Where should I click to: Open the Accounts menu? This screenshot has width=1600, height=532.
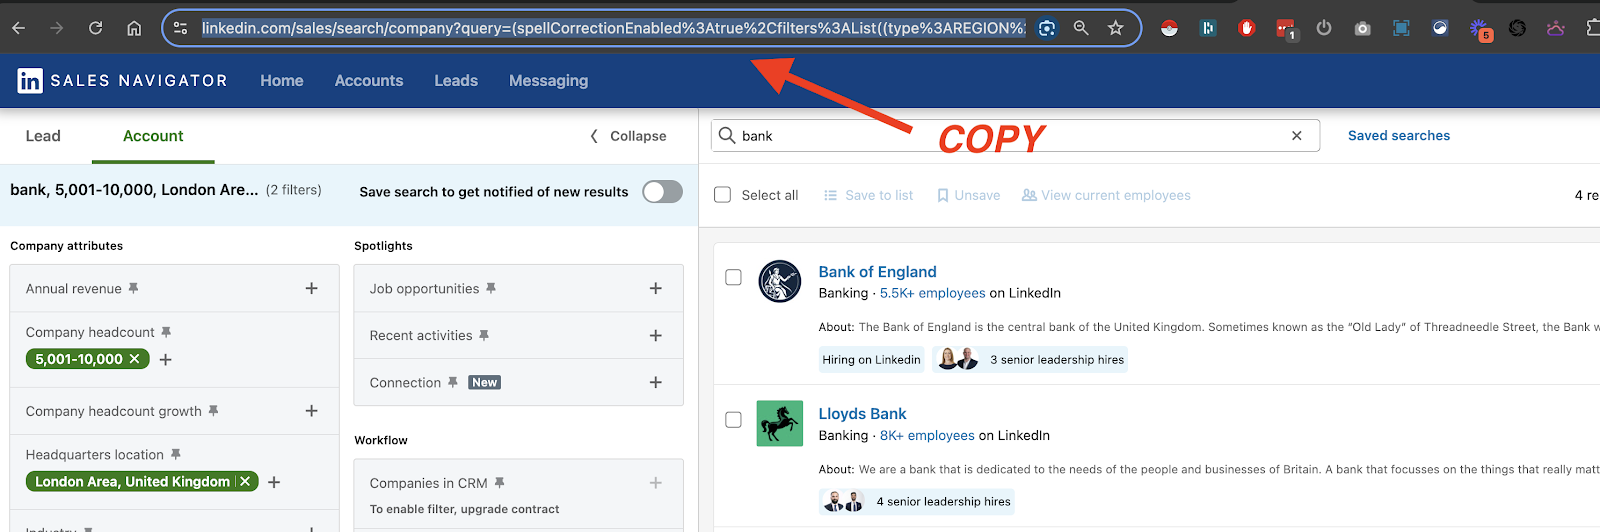pos(369,80)
